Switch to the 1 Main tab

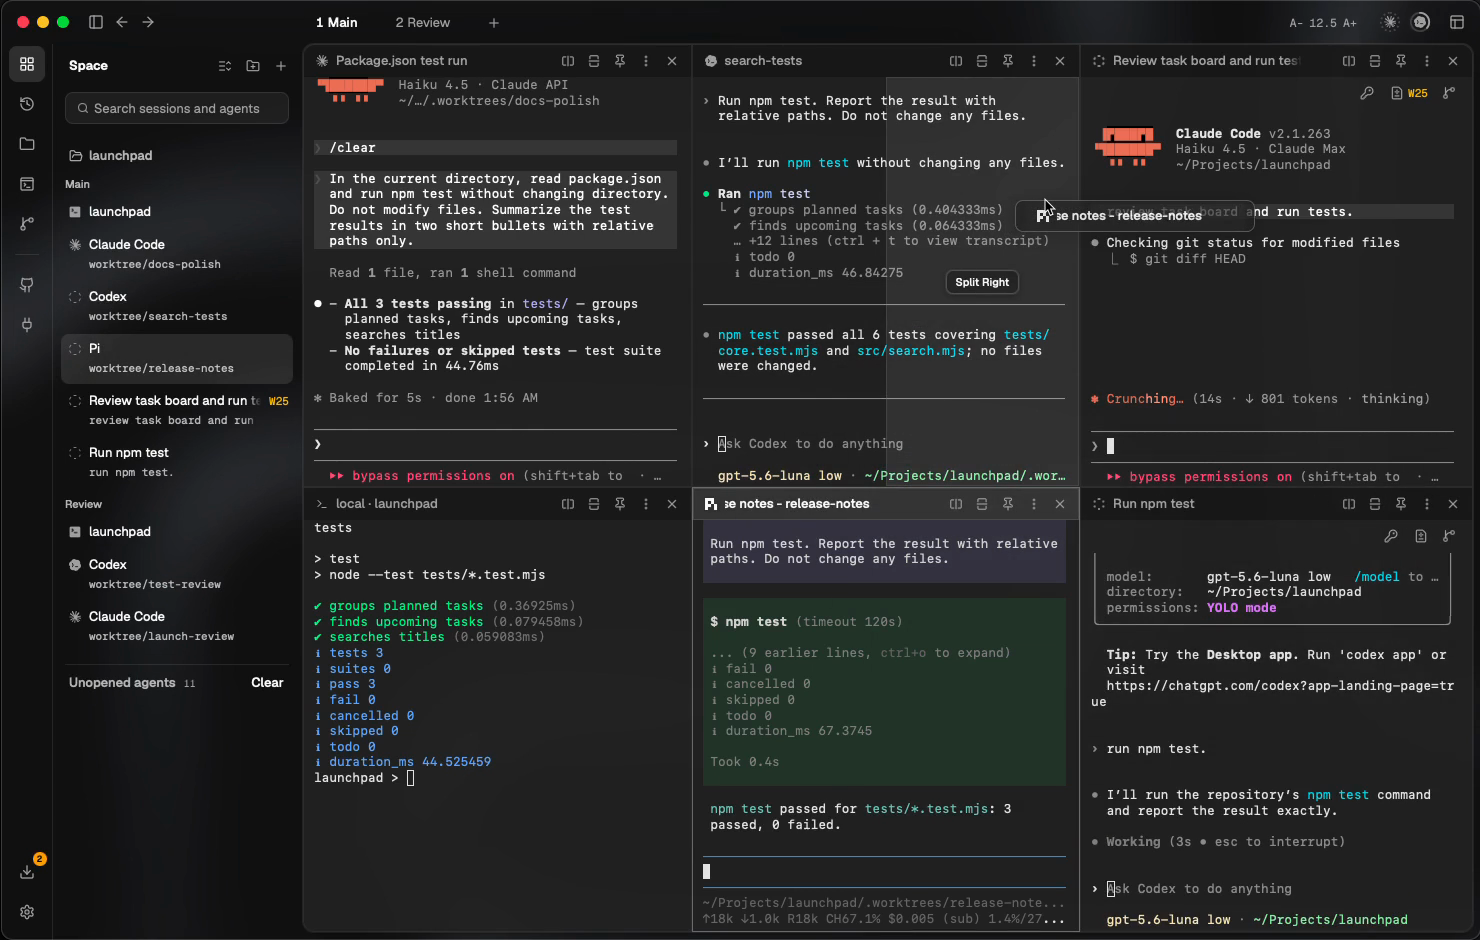click(337, 22)
